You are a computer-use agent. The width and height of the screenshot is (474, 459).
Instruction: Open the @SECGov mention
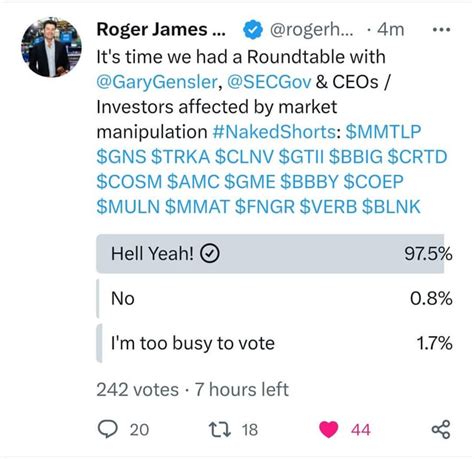269,82
